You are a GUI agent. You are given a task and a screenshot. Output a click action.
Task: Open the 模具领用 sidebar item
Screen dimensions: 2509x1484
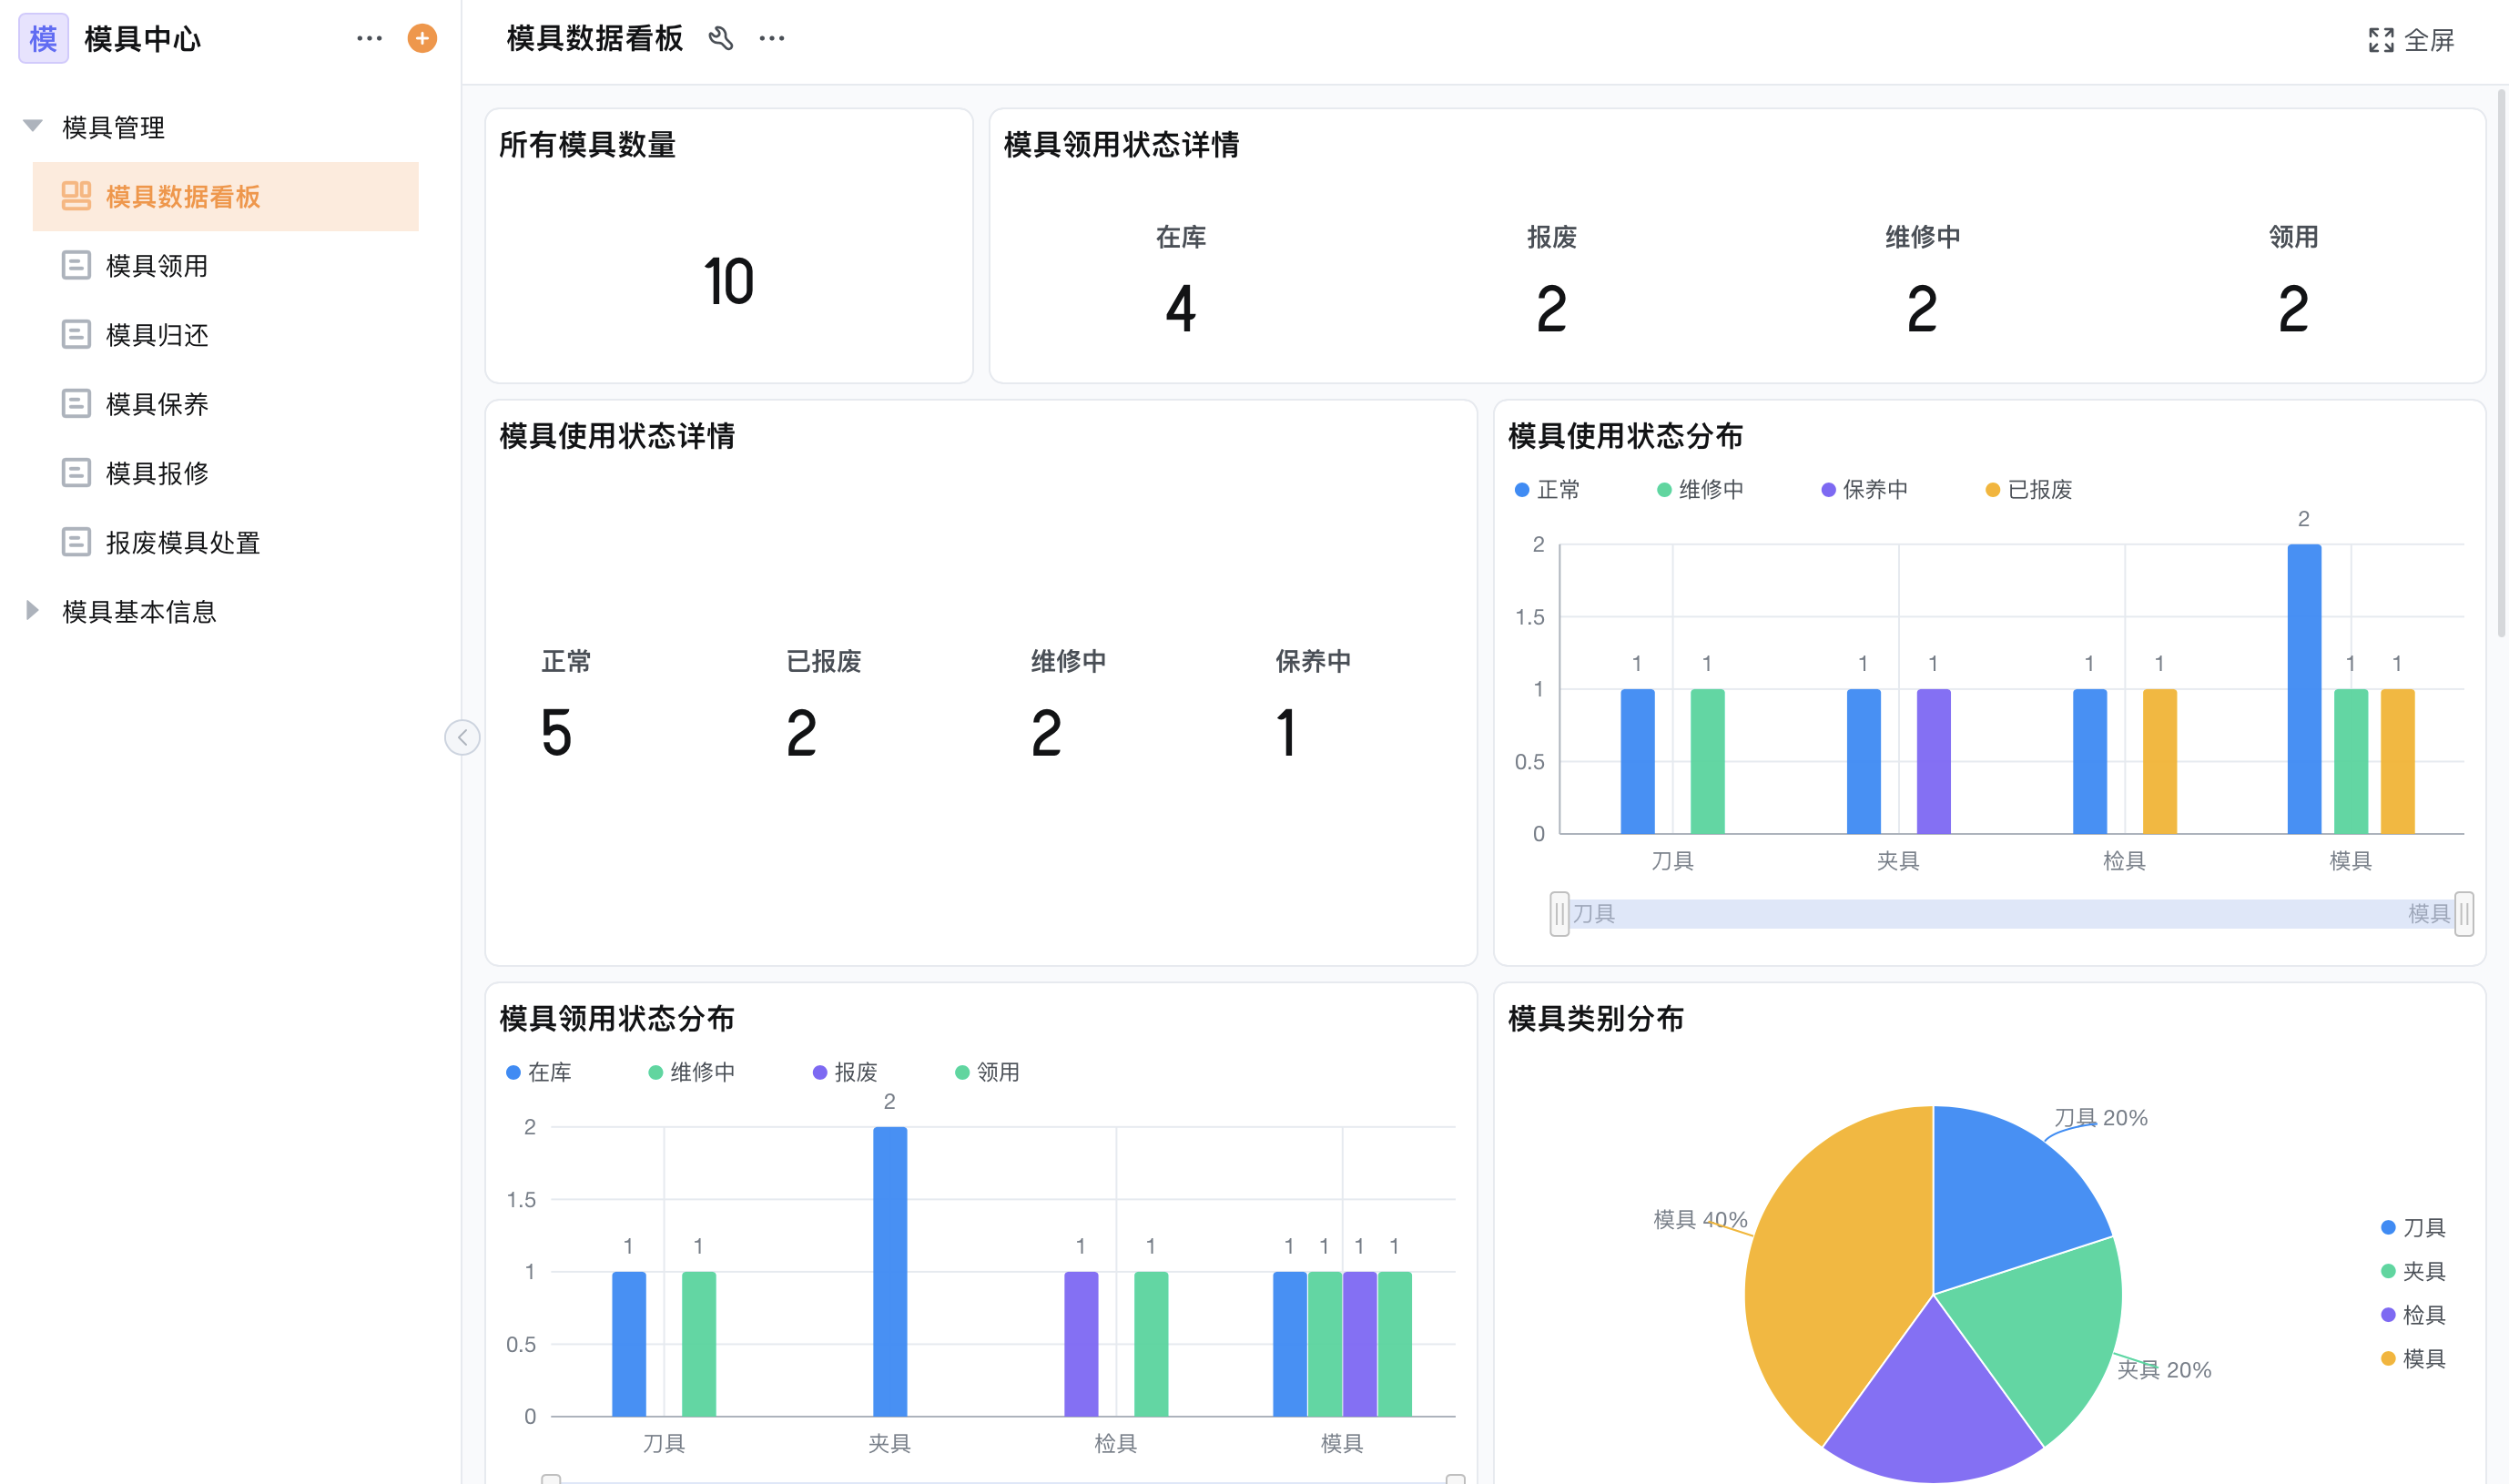click(226, 265)
